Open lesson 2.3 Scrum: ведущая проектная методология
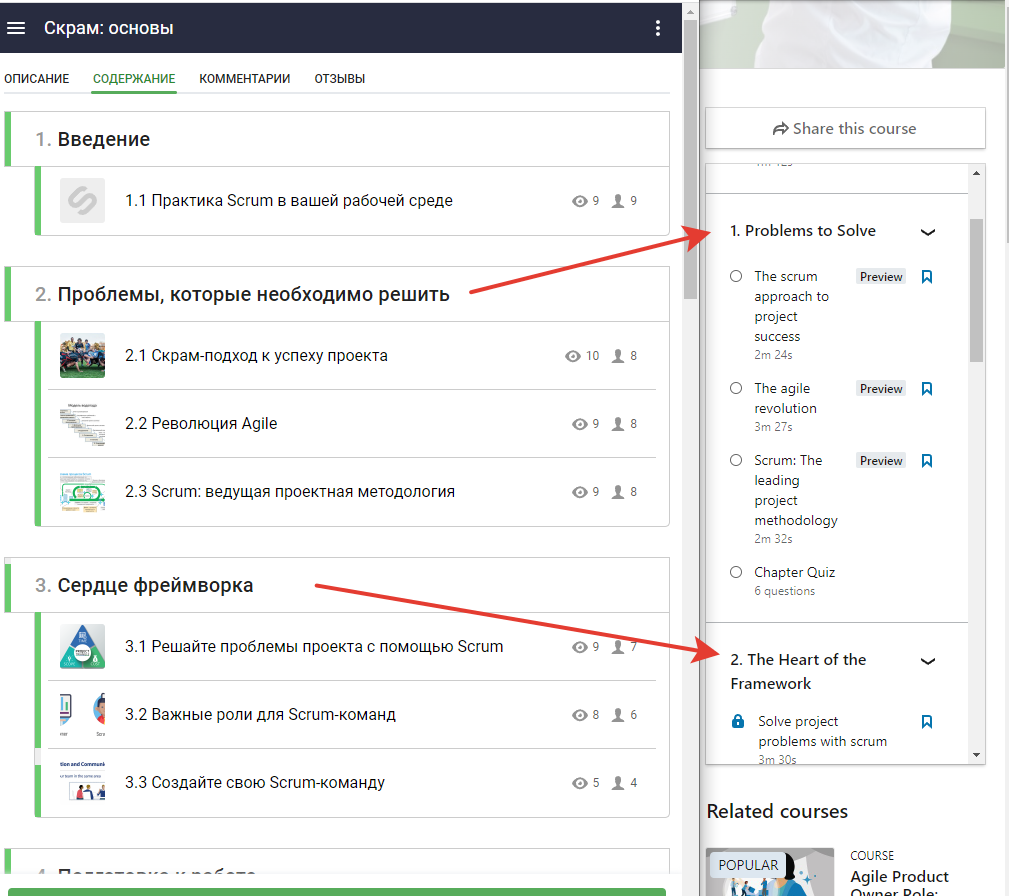1009x896 pixels. tap(290, 492)
